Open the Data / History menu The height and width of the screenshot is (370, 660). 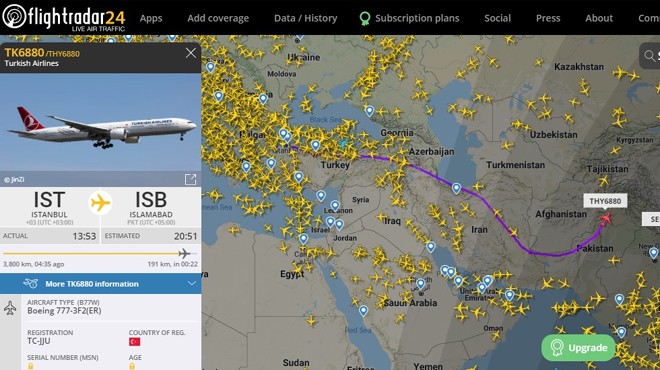pyautogui.click(x=306, y=18)
